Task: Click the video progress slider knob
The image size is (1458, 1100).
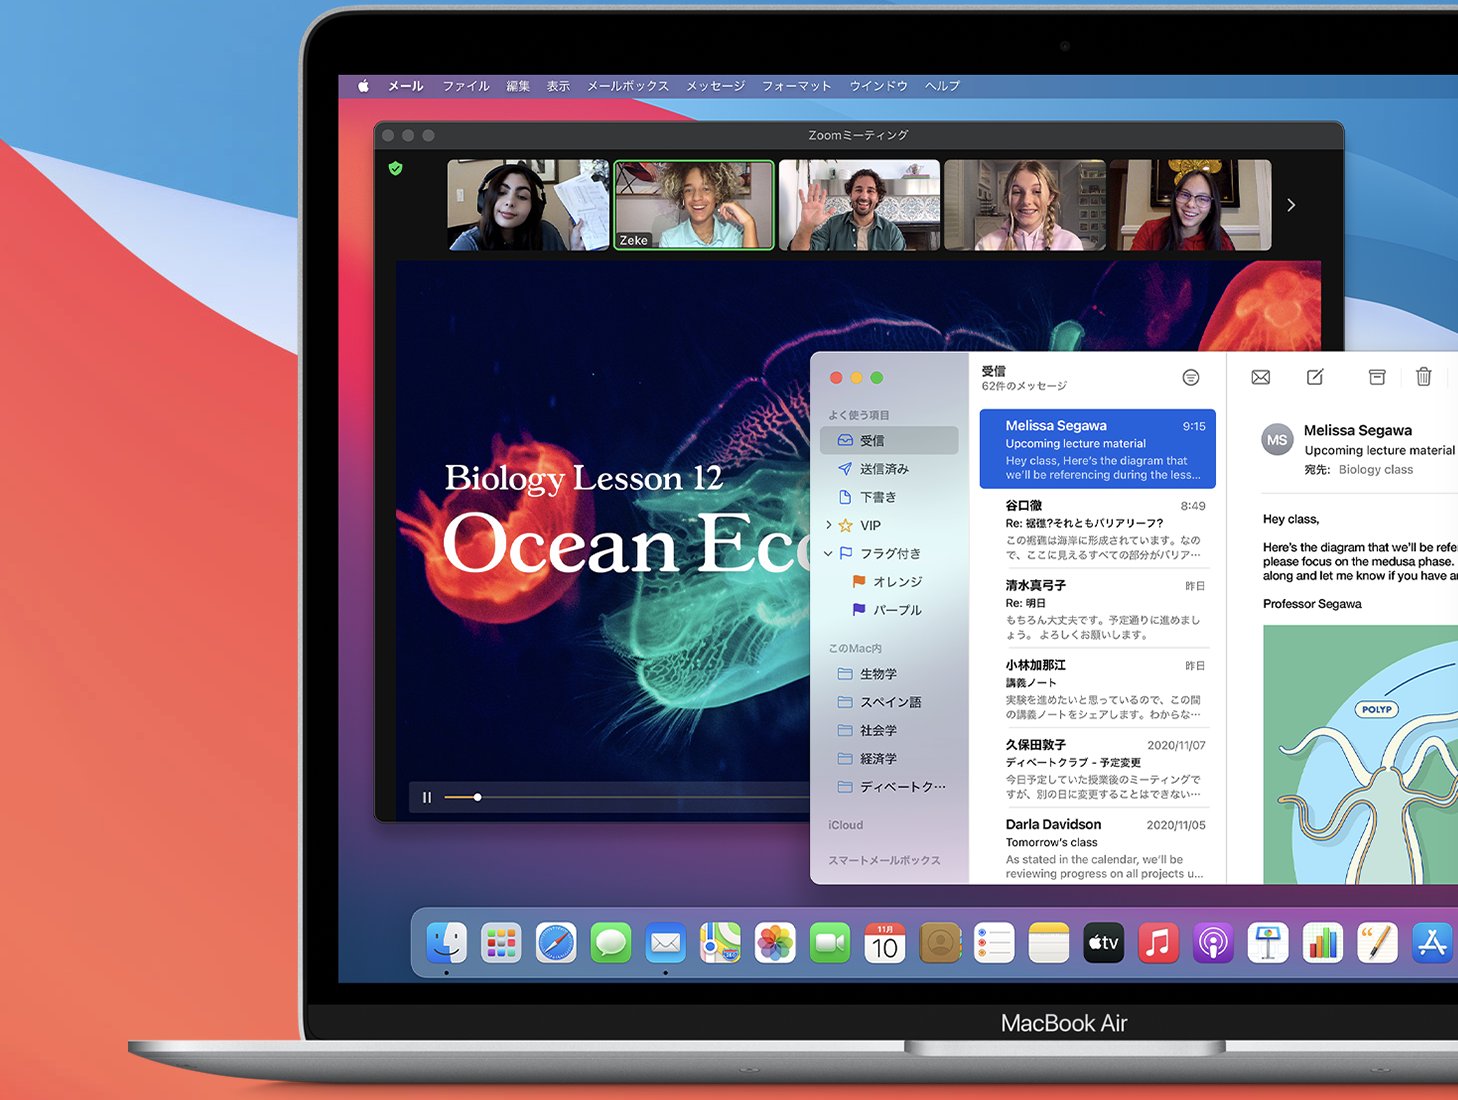Action: point(477,797)
